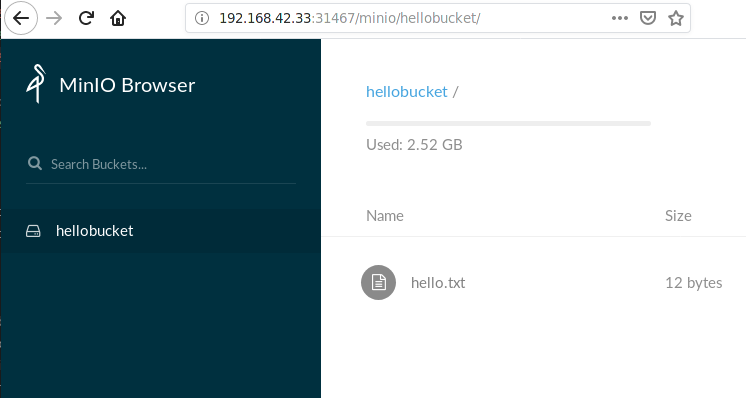Open hellobucket from the bucket list
The image size is (746, 398).
tap(94, 231)
